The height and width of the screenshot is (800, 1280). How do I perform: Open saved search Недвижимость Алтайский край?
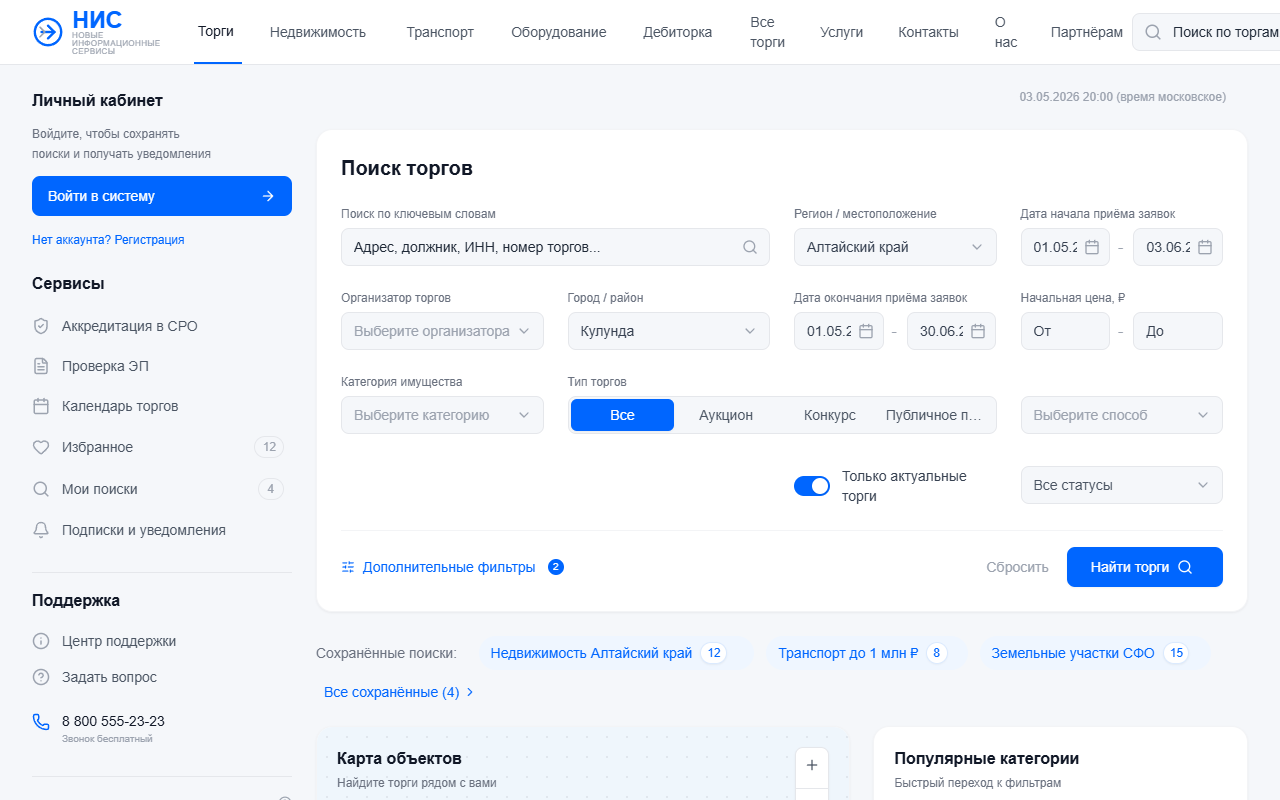coord(616,653)
